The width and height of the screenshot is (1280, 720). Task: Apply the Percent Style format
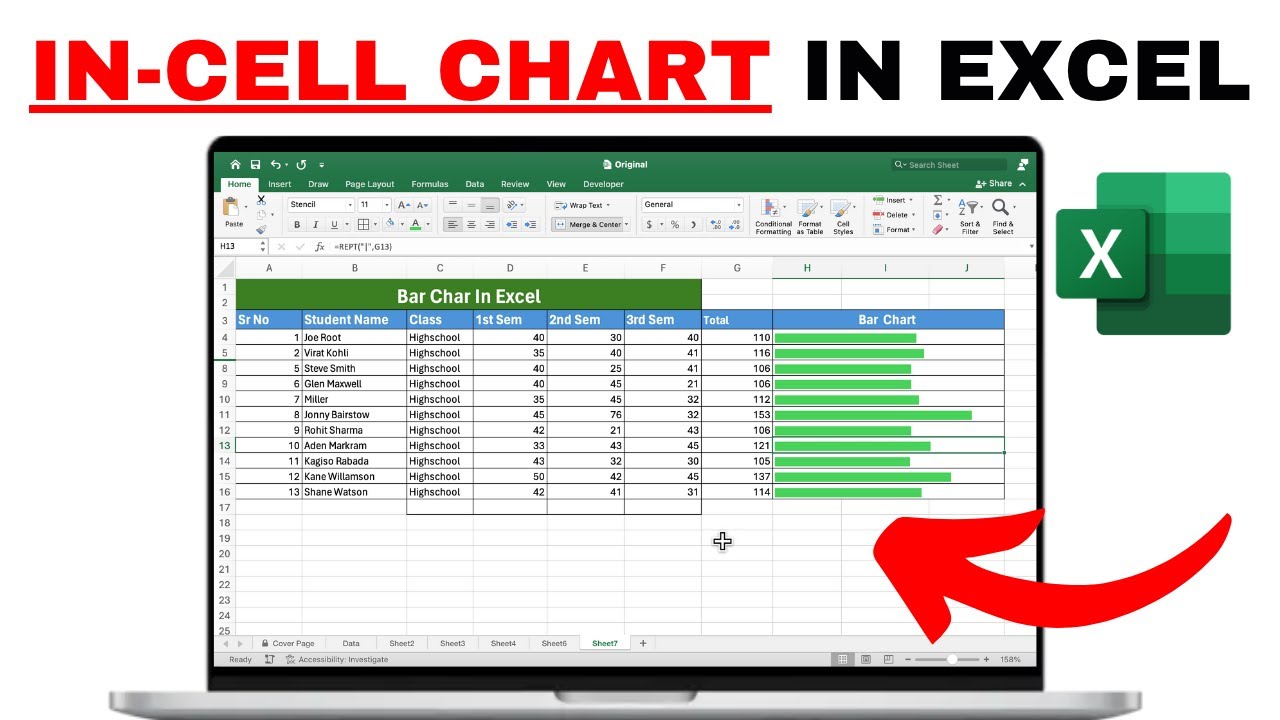pos(675,225)
